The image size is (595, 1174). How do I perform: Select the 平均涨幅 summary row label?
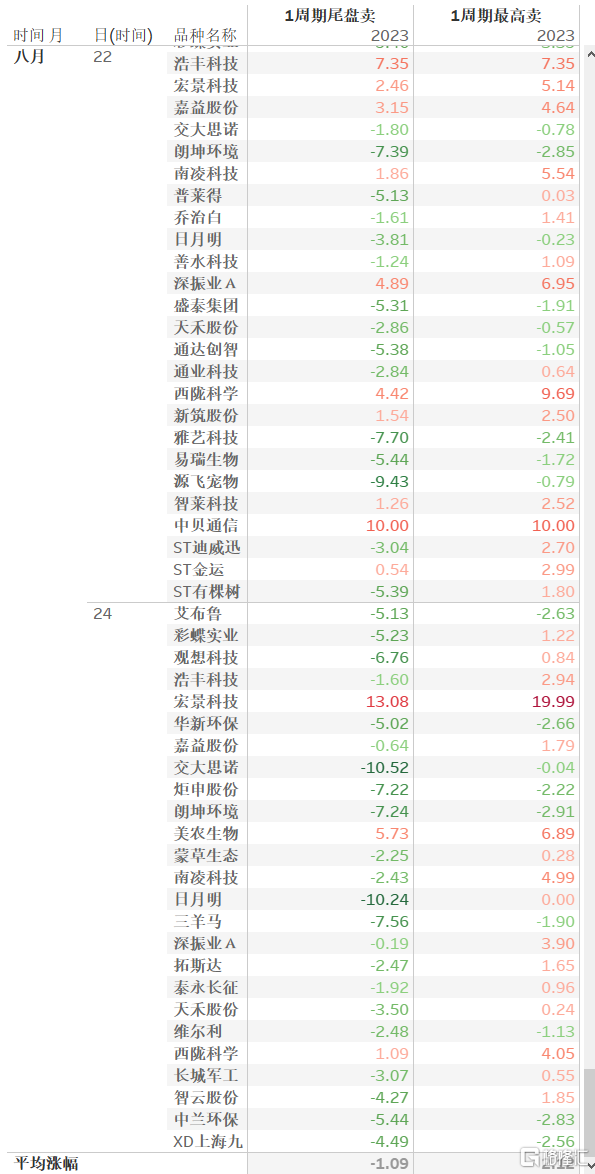[x=46, y=1163]
